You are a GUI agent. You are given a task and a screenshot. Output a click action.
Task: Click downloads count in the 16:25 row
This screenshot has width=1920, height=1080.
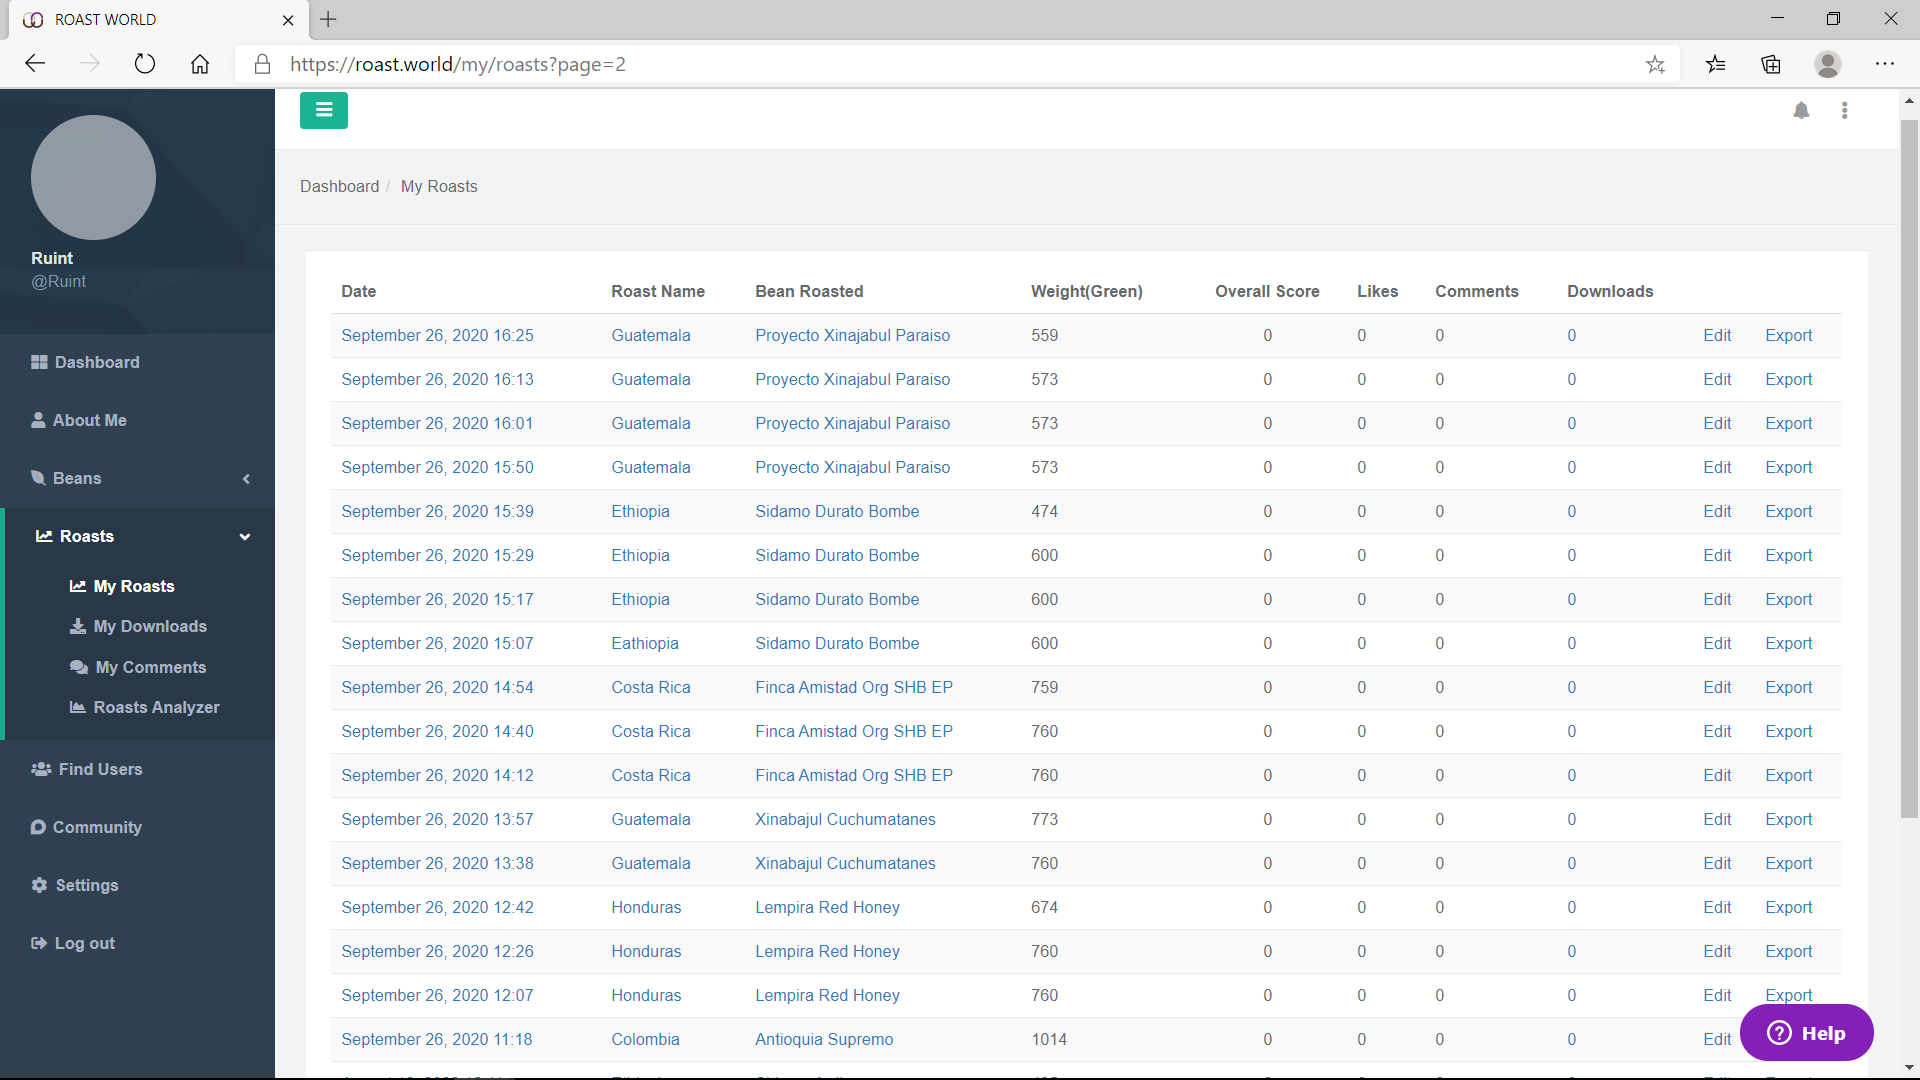click(x=1571, y=335)
